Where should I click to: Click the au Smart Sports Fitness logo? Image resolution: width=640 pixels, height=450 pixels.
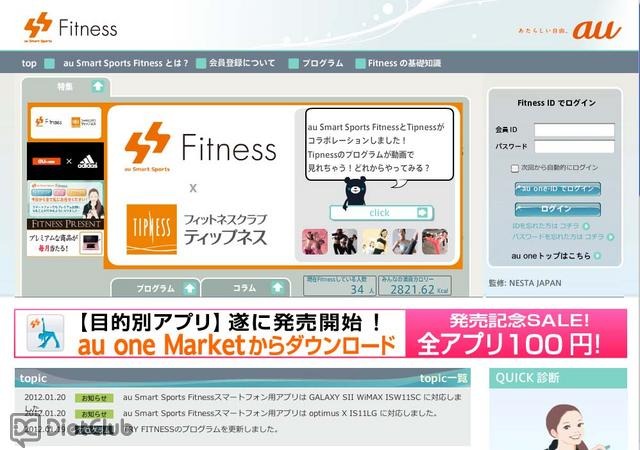[71, 27]
